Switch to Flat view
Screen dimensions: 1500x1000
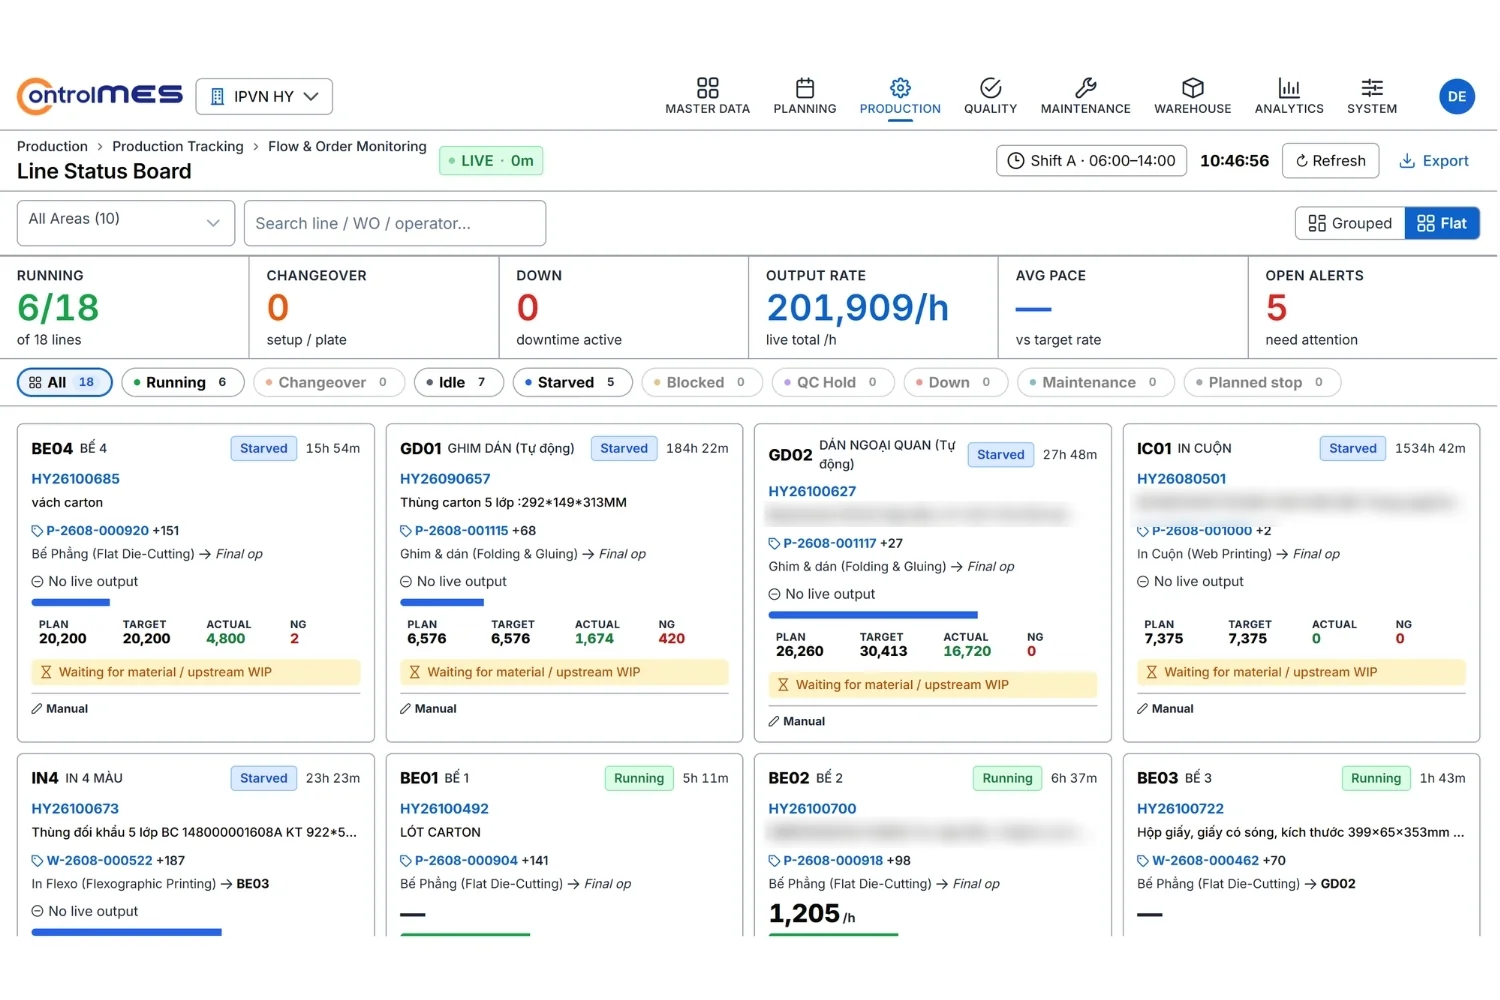tap(1442, 223)
